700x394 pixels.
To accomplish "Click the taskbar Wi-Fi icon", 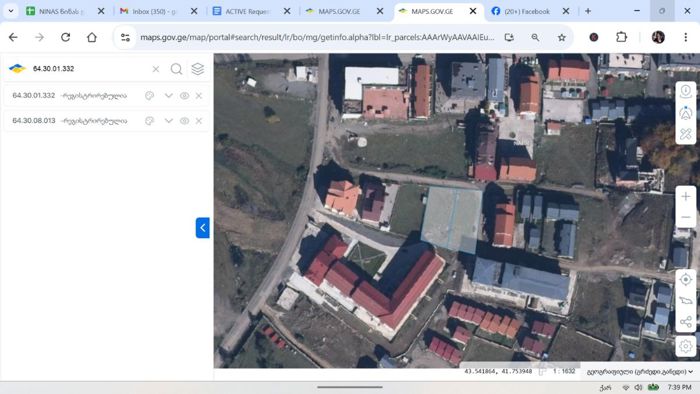I will [x=626, y=387].
